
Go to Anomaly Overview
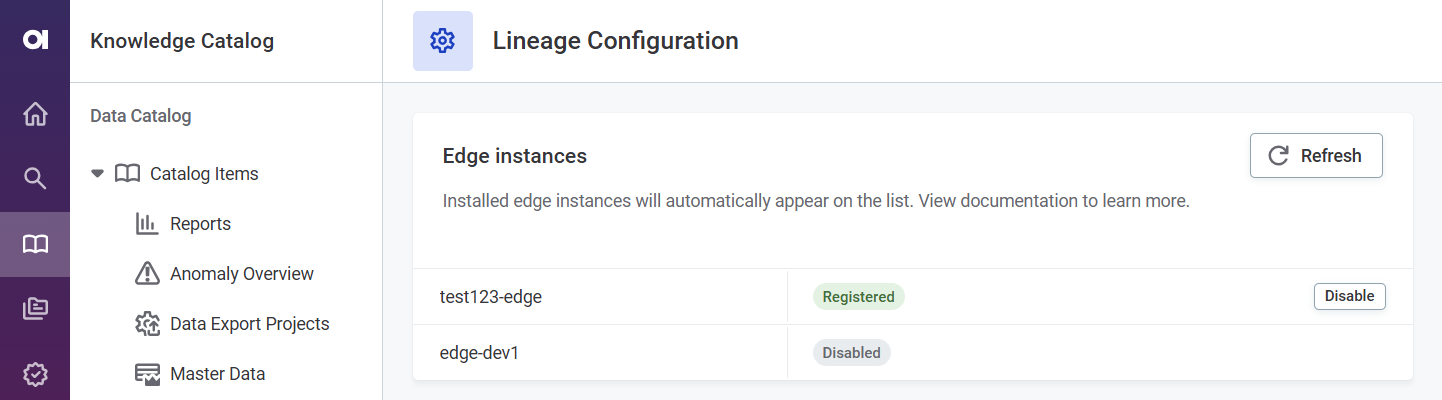242,274
